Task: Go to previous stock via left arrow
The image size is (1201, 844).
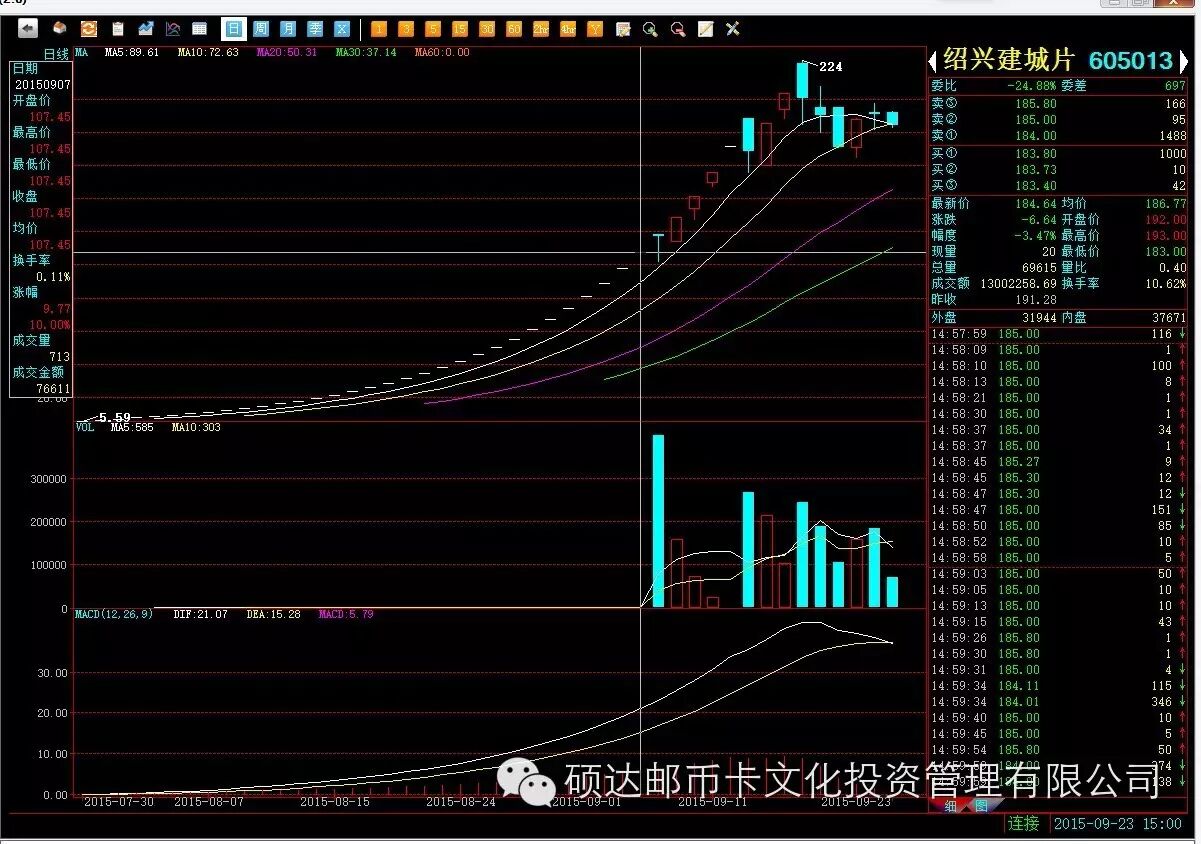Action: point(934,61)
